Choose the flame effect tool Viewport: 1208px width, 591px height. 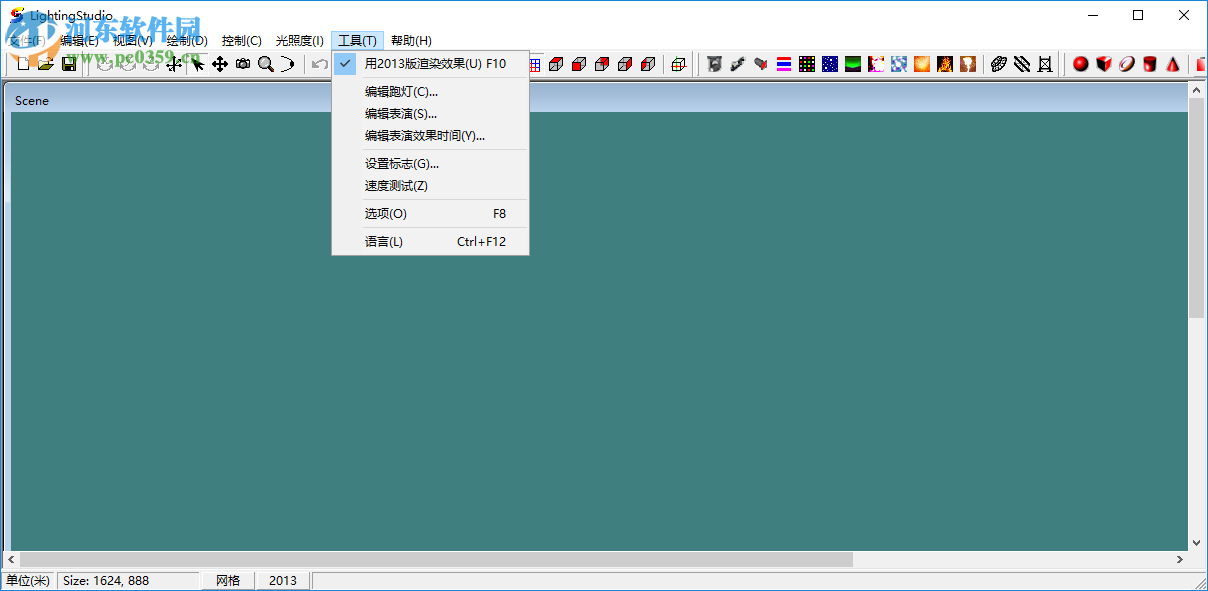(x=946, y=64)
